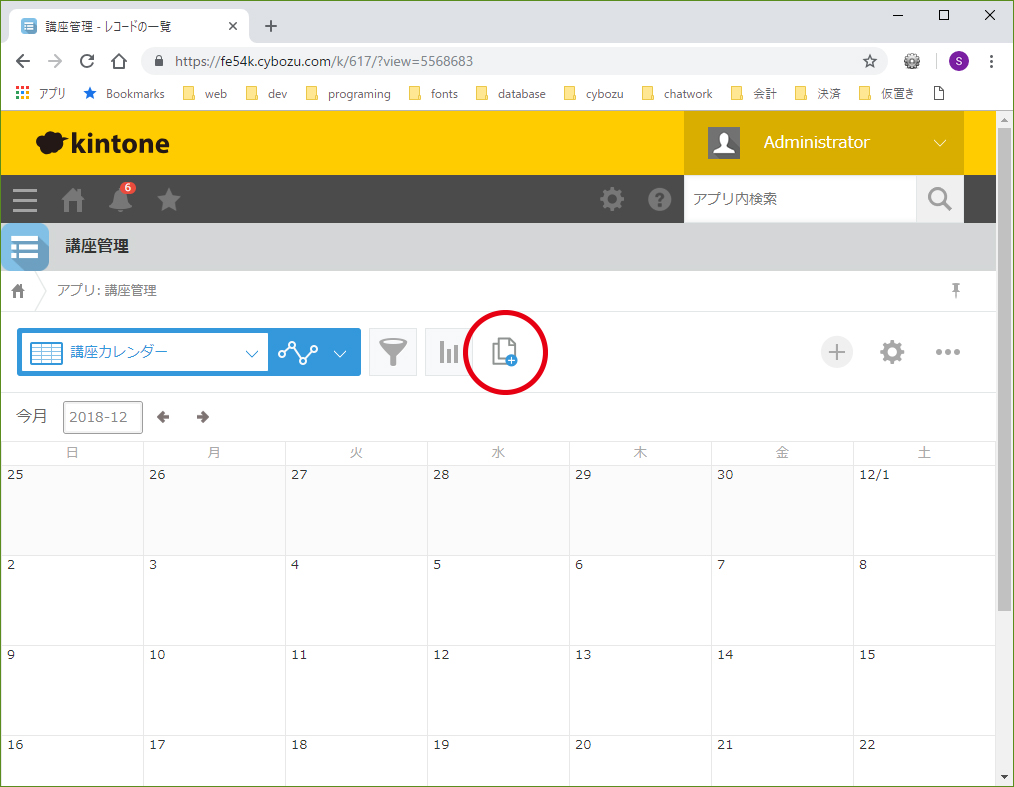
Task: Click the address bar URL
Action: pos(324,61)
